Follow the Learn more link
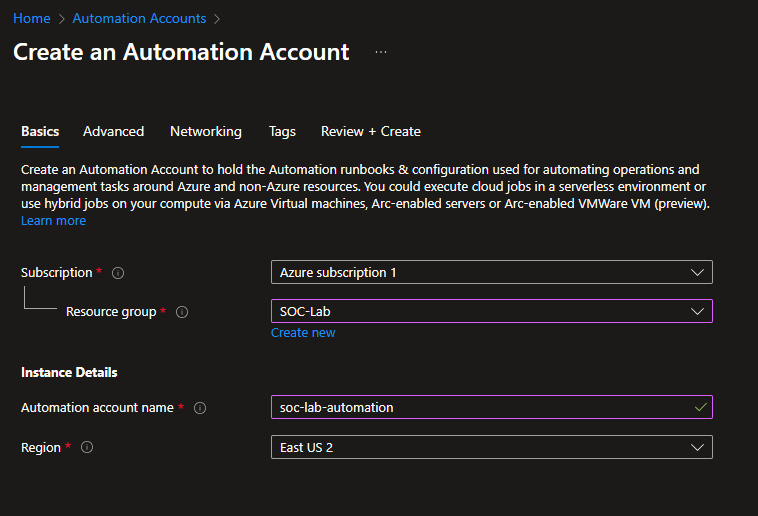 pos(53,220)
